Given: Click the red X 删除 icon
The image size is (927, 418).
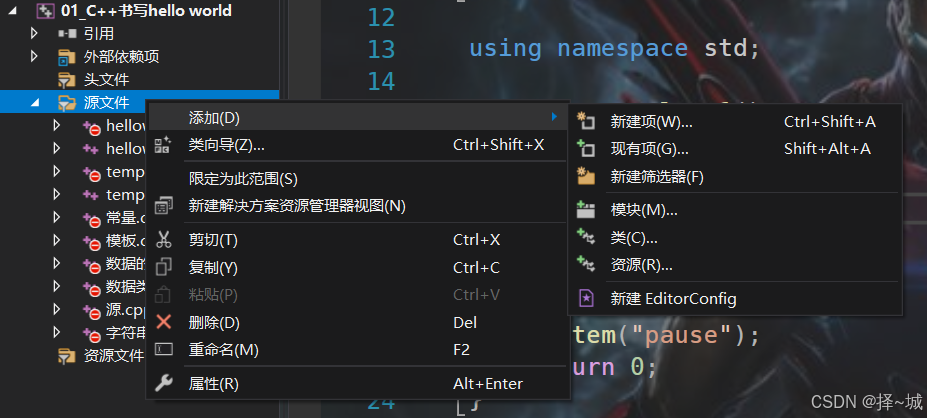Looking at the screenshot, I should [x=163, y=322].
